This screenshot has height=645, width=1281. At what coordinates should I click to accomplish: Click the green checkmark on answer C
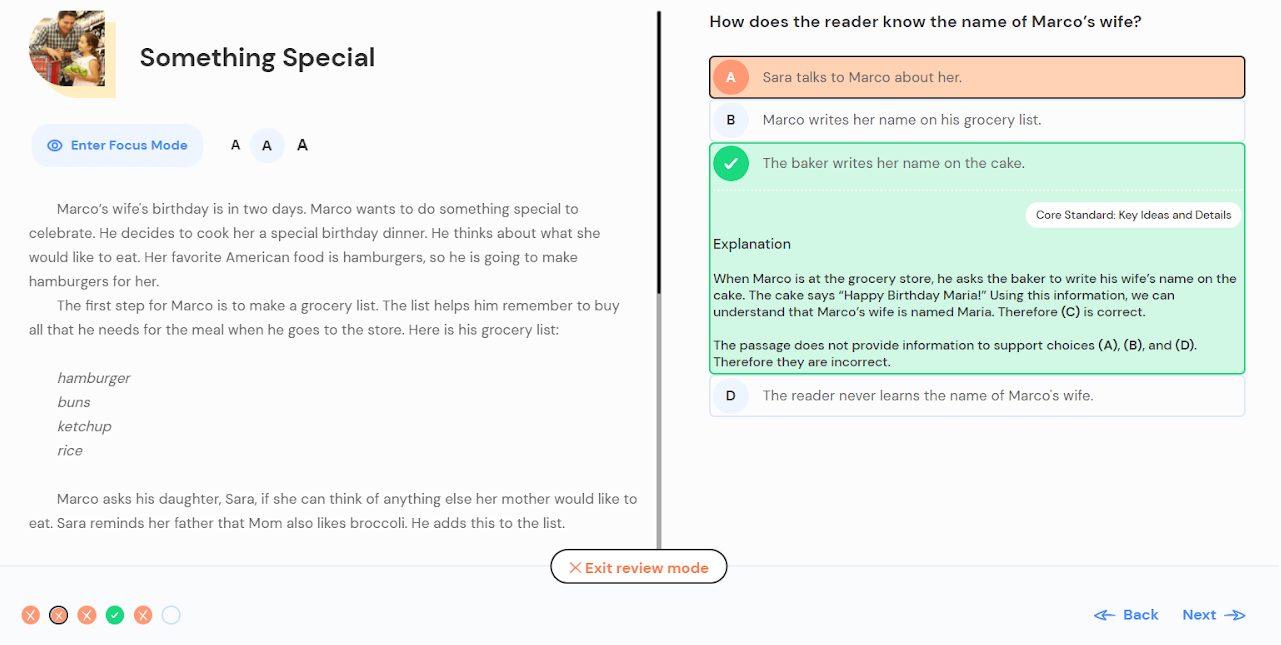click(731, 163)
